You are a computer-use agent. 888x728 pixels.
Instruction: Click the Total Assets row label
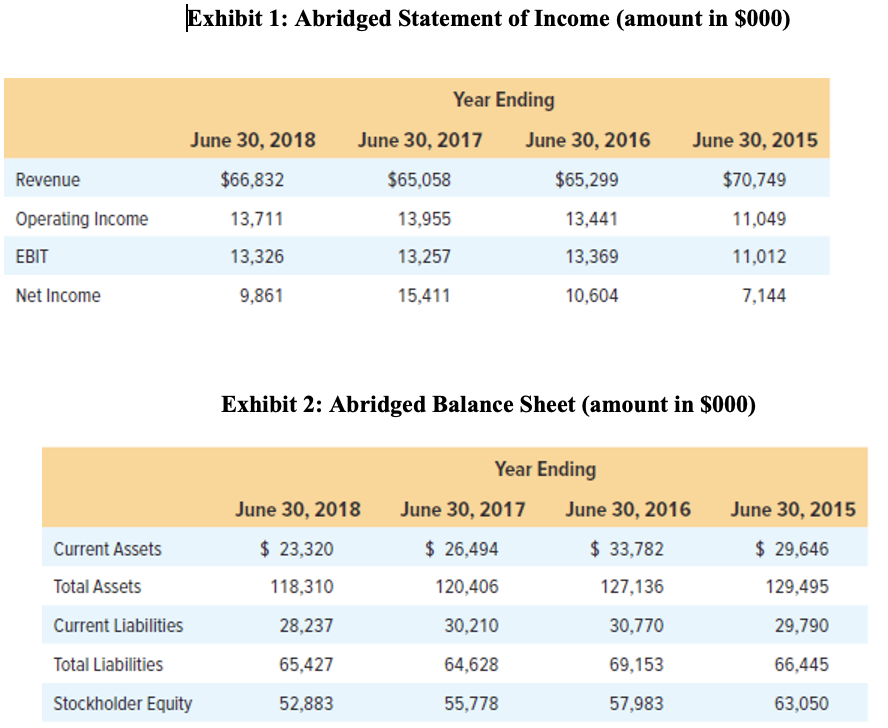coord(97,587)
